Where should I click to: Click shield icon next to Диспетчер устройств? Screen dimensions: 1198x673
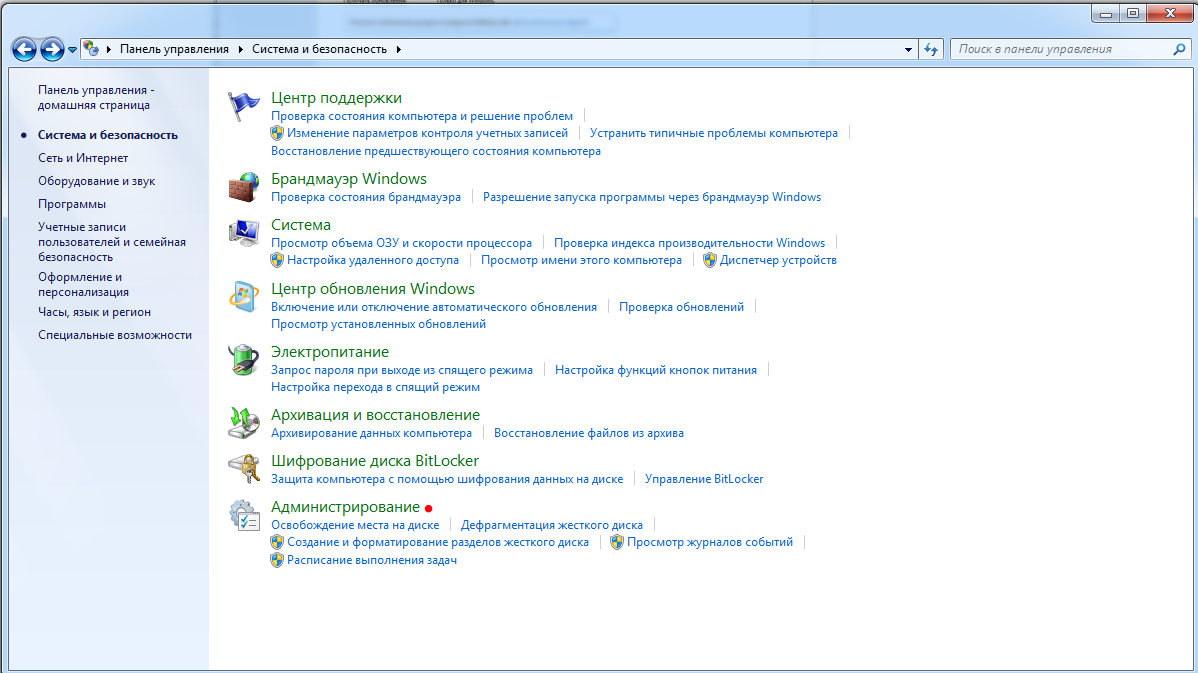[710, 260]
